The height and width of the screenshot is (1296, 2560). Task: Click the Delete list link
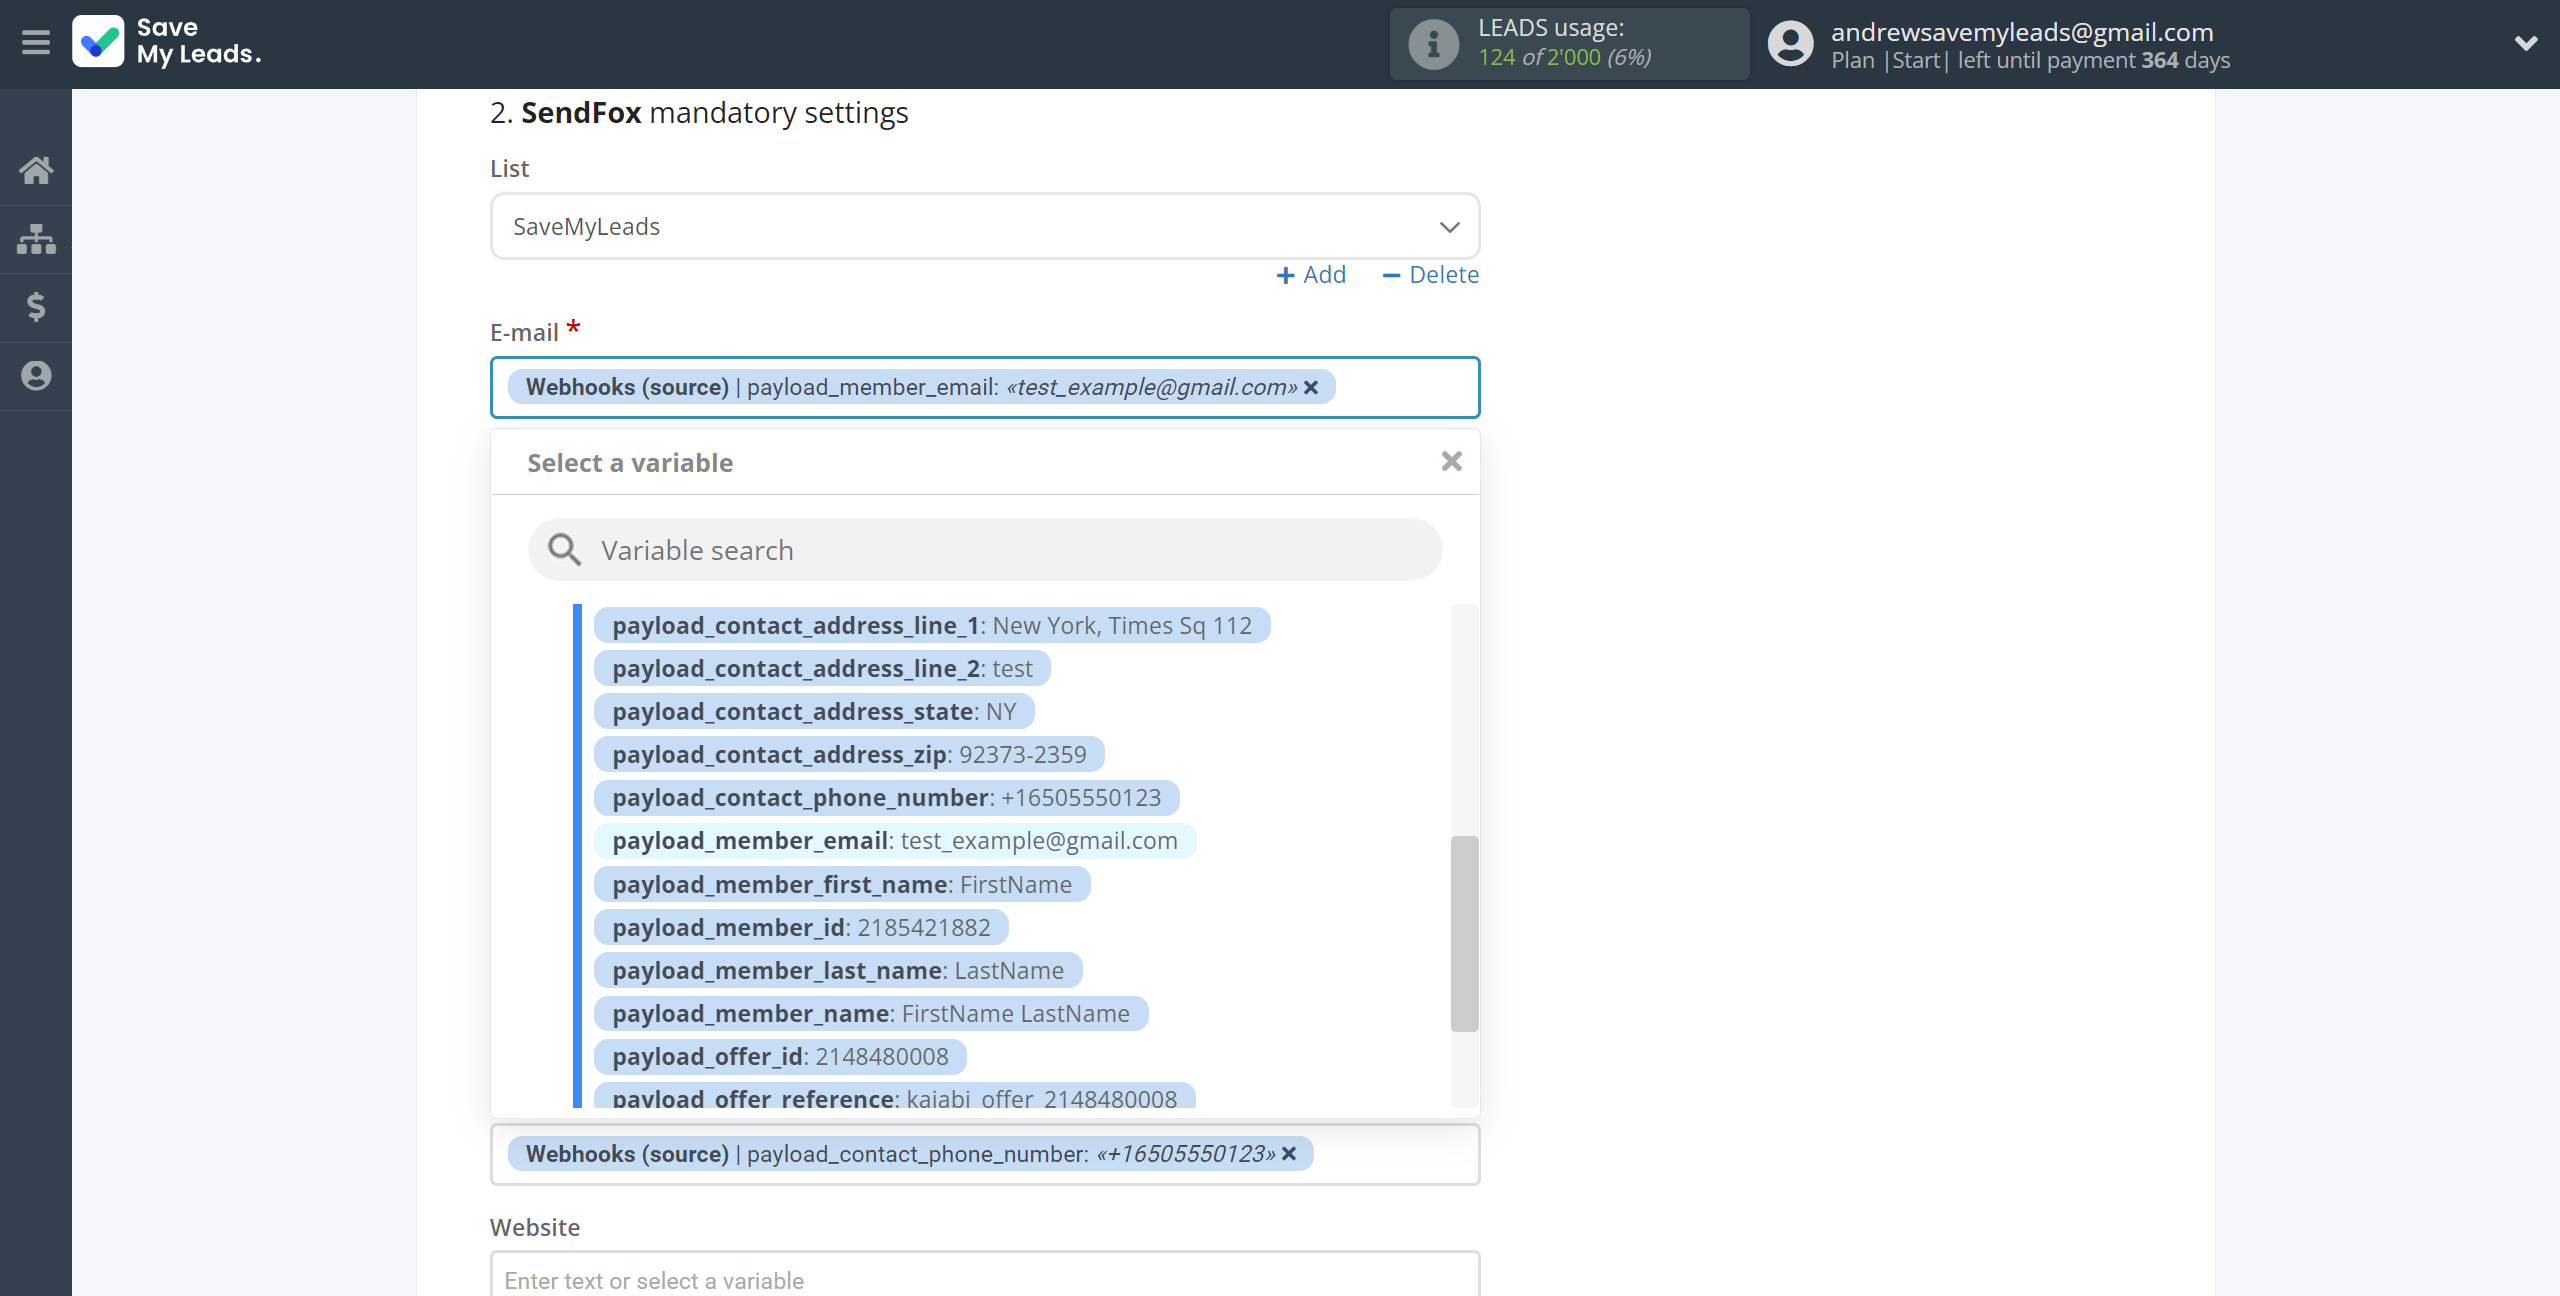[x=1430, y=275]
